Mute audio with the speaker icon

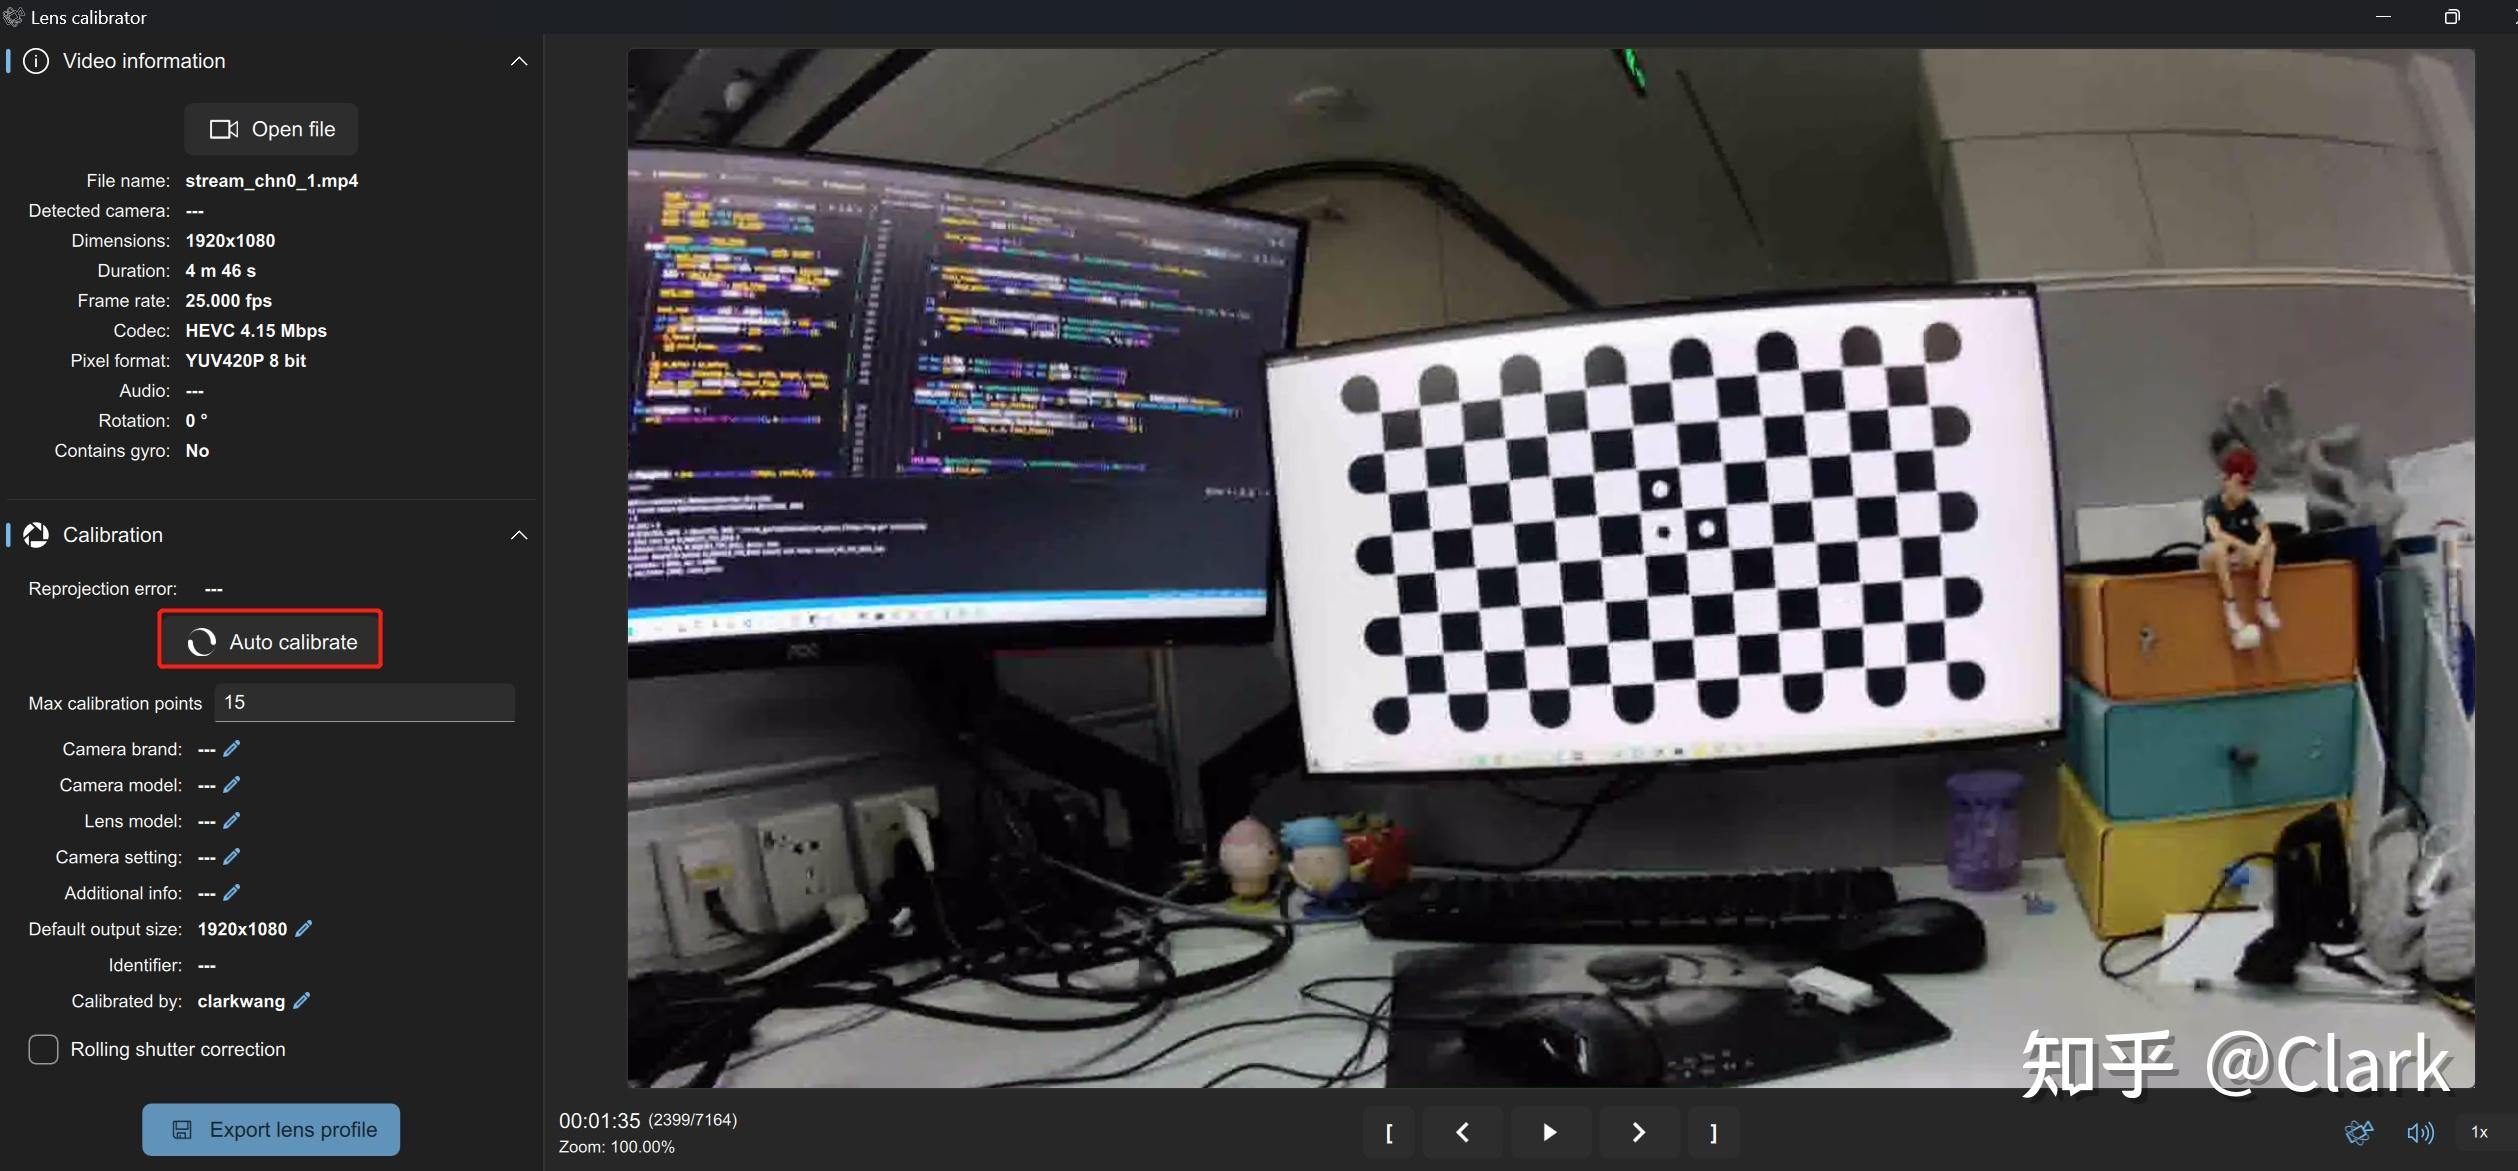tap(2419, 1132)
